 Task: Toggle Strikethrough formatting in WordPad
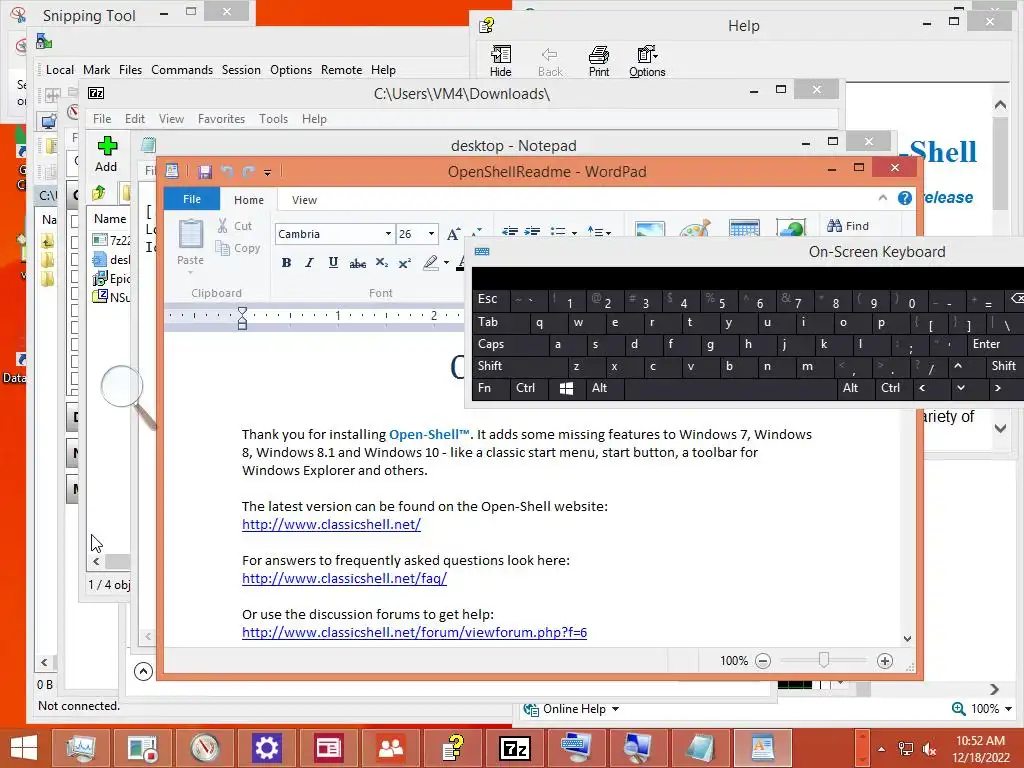[x=357, y=263]
